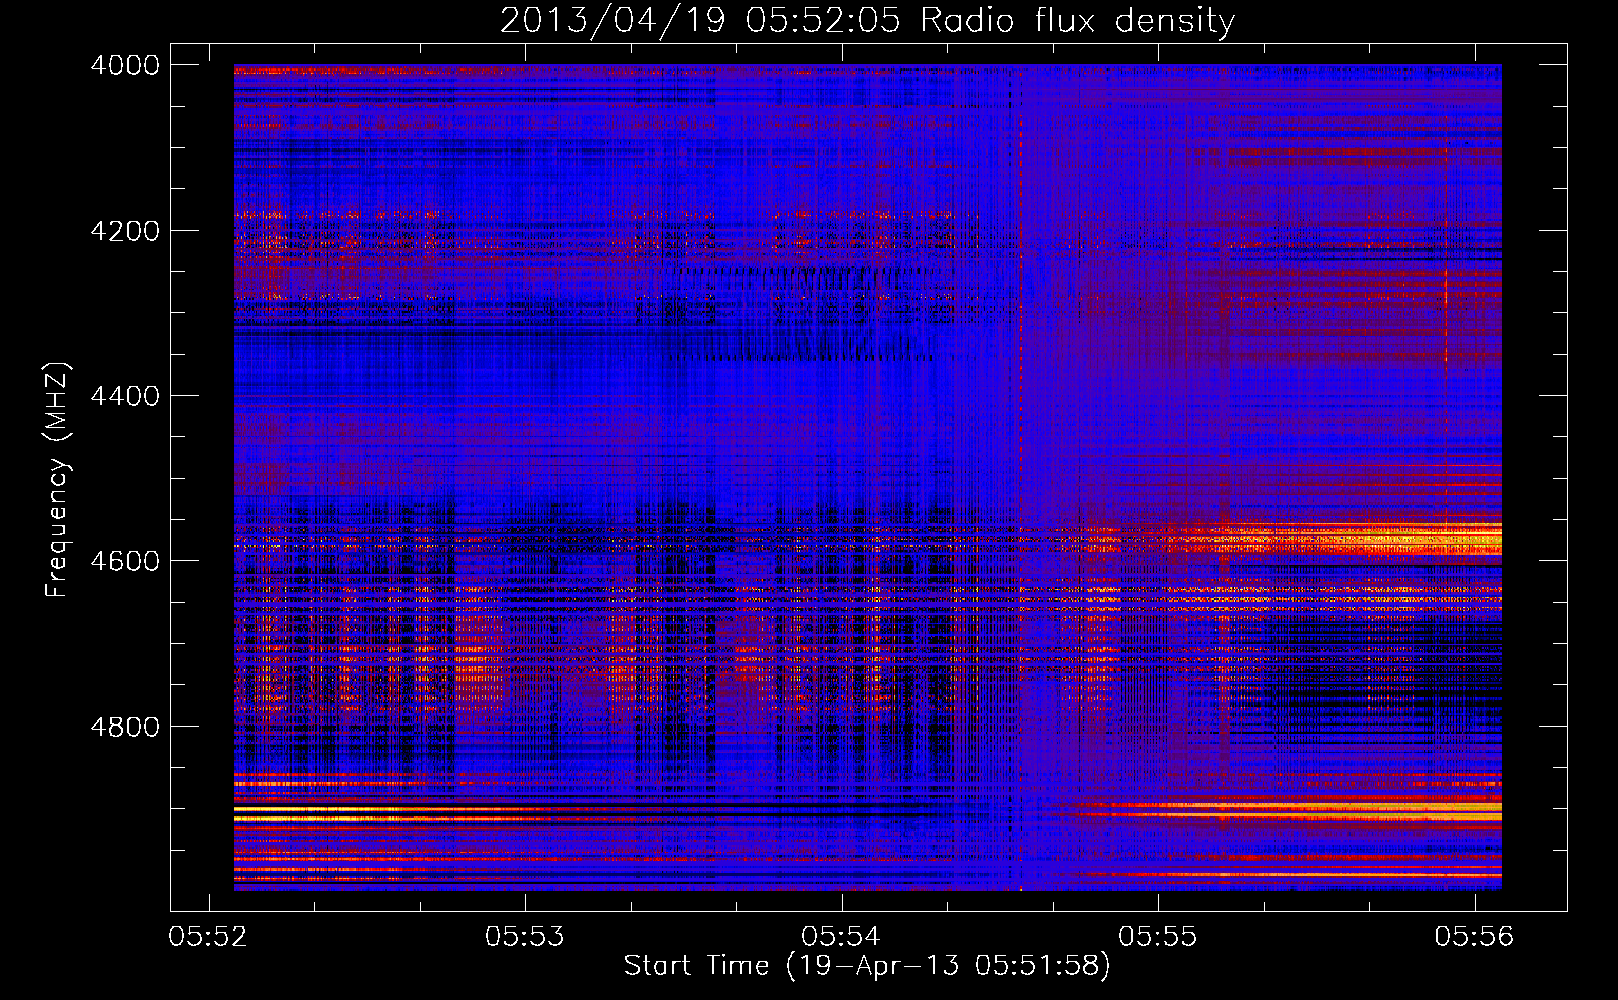Viewport: 1618px width, 1000px height.
Task: Click the 4200 frequency tick label
Action: tap(125, 231)
